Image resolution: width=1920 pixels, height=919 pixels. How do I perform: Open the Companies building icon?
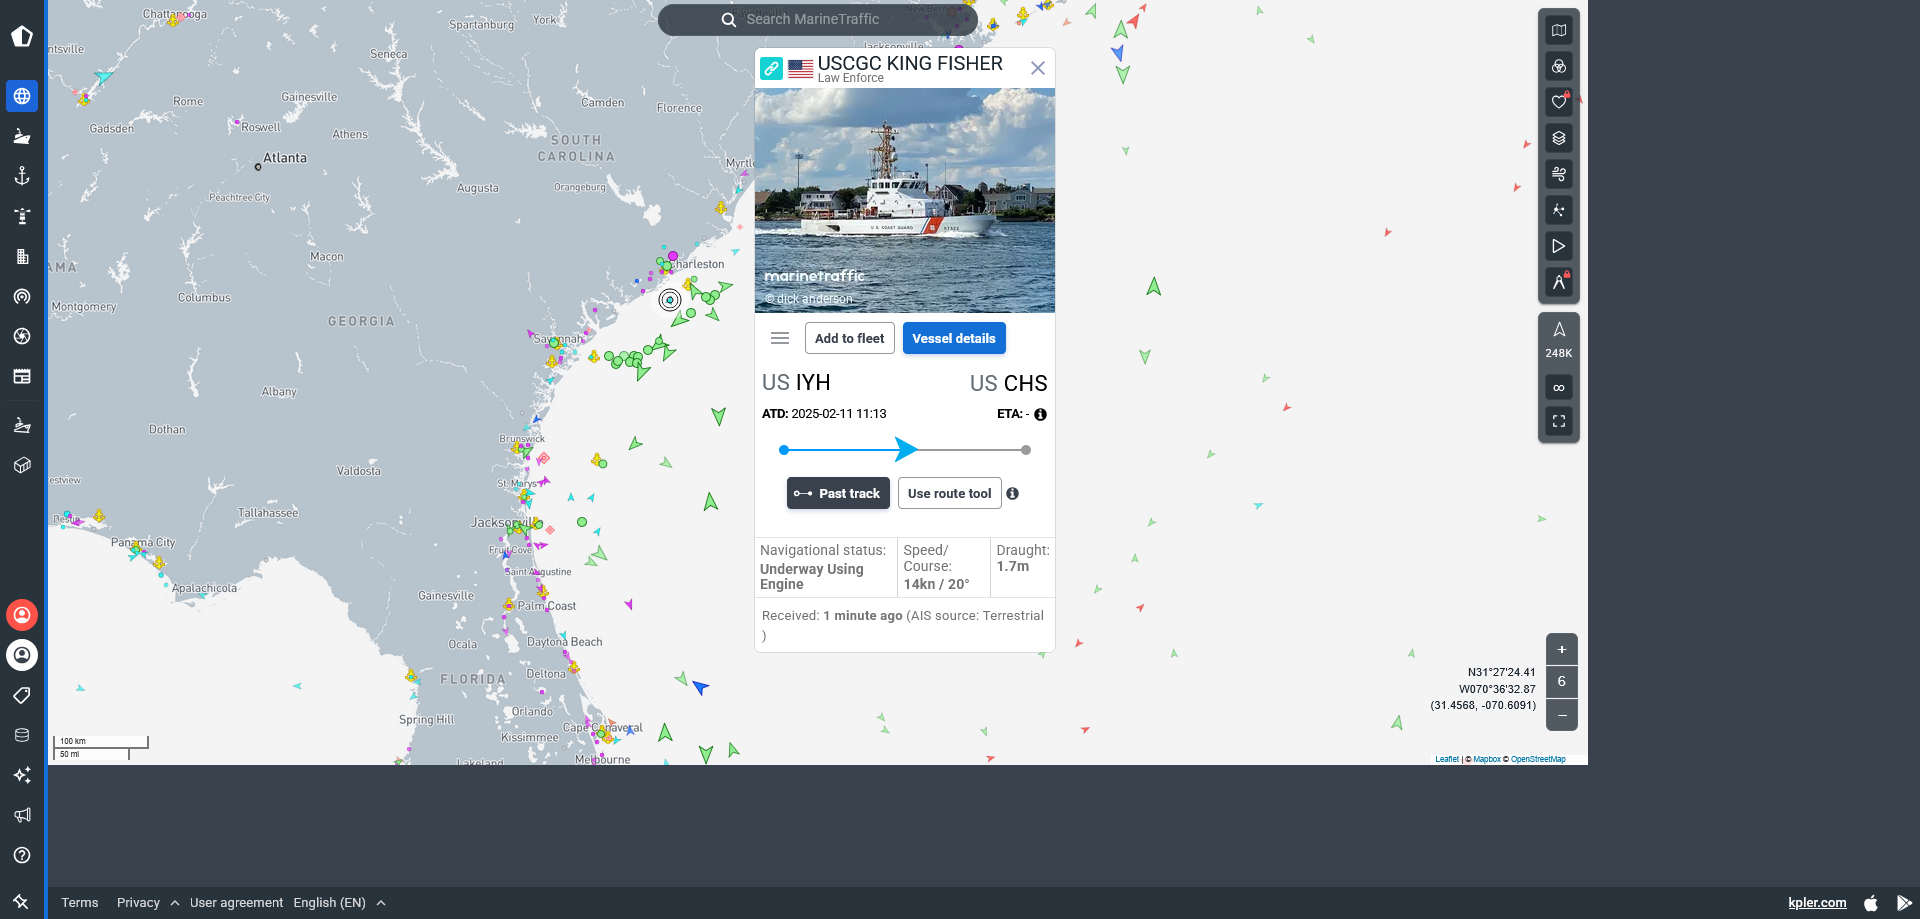tap(22, 256)
